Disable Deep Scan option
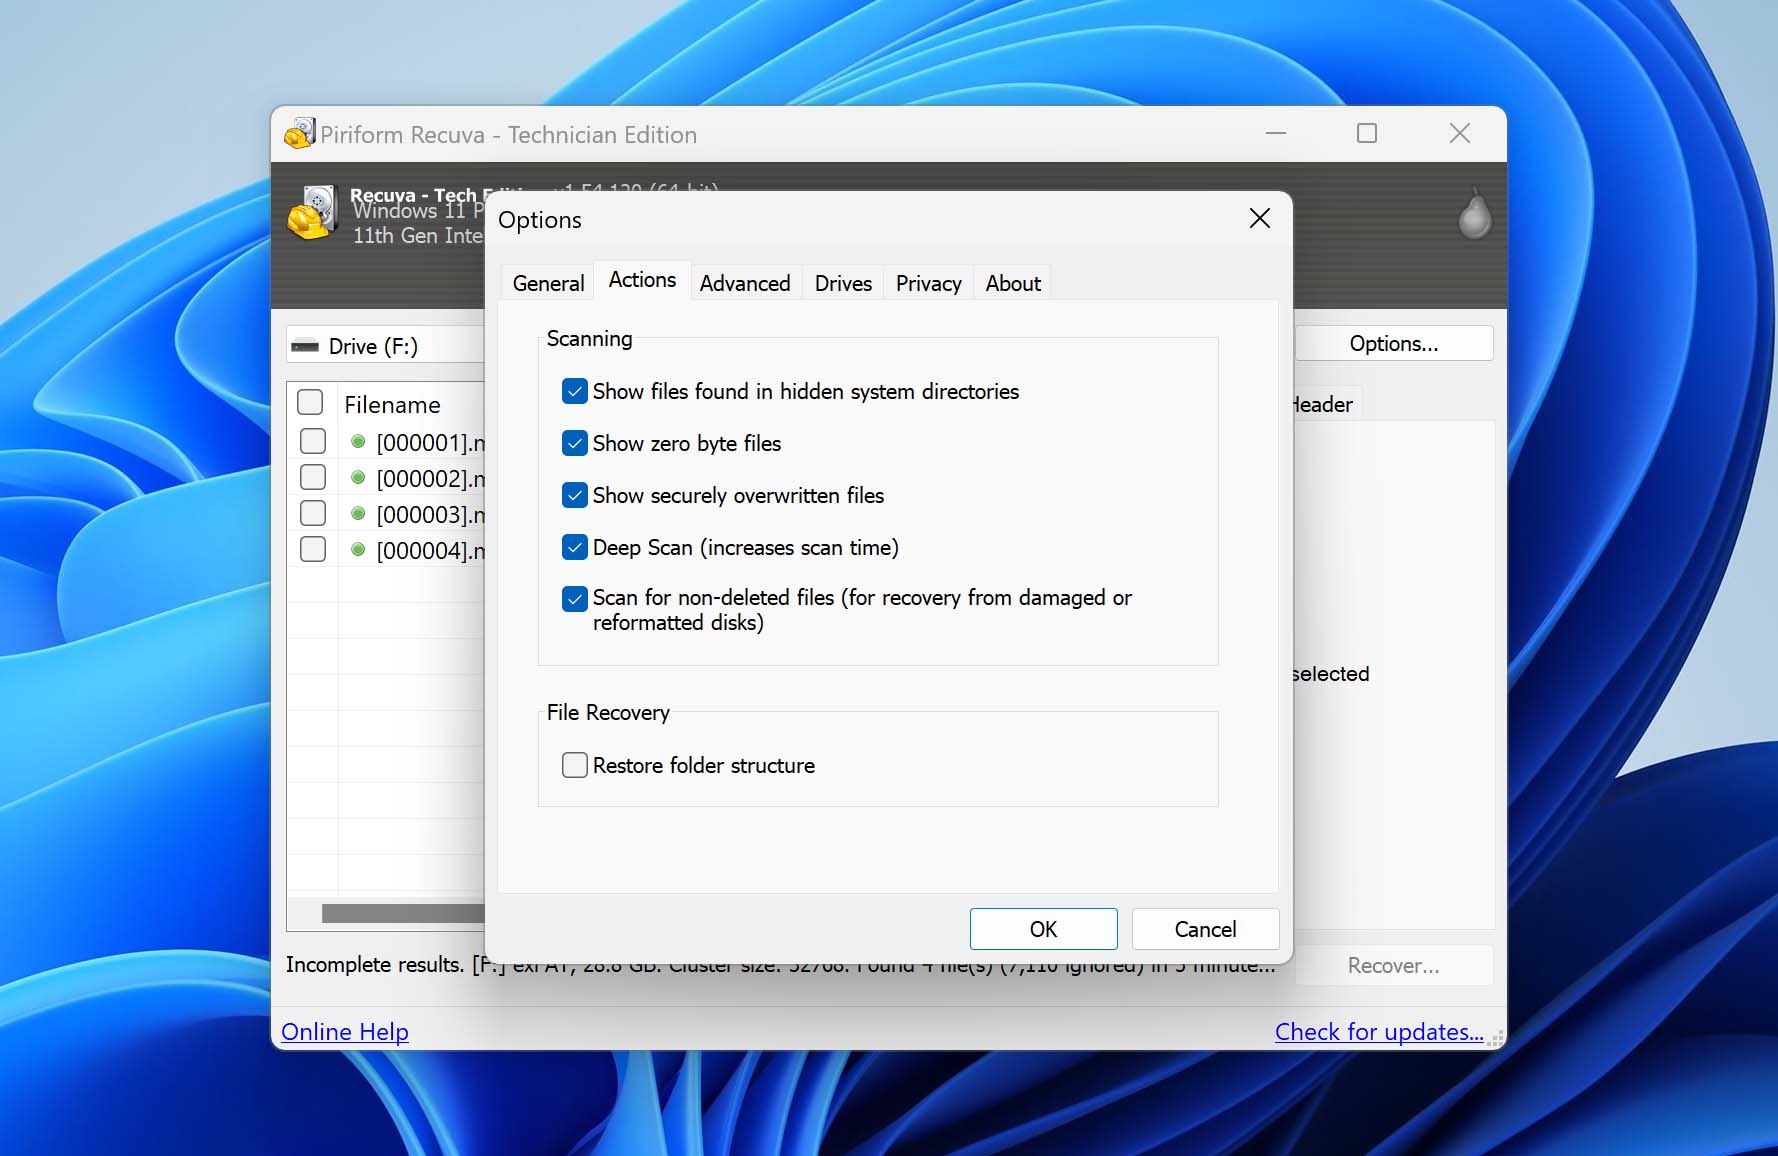The width and height of the screenshot is (1778, 1156). (x=575, y=547)
